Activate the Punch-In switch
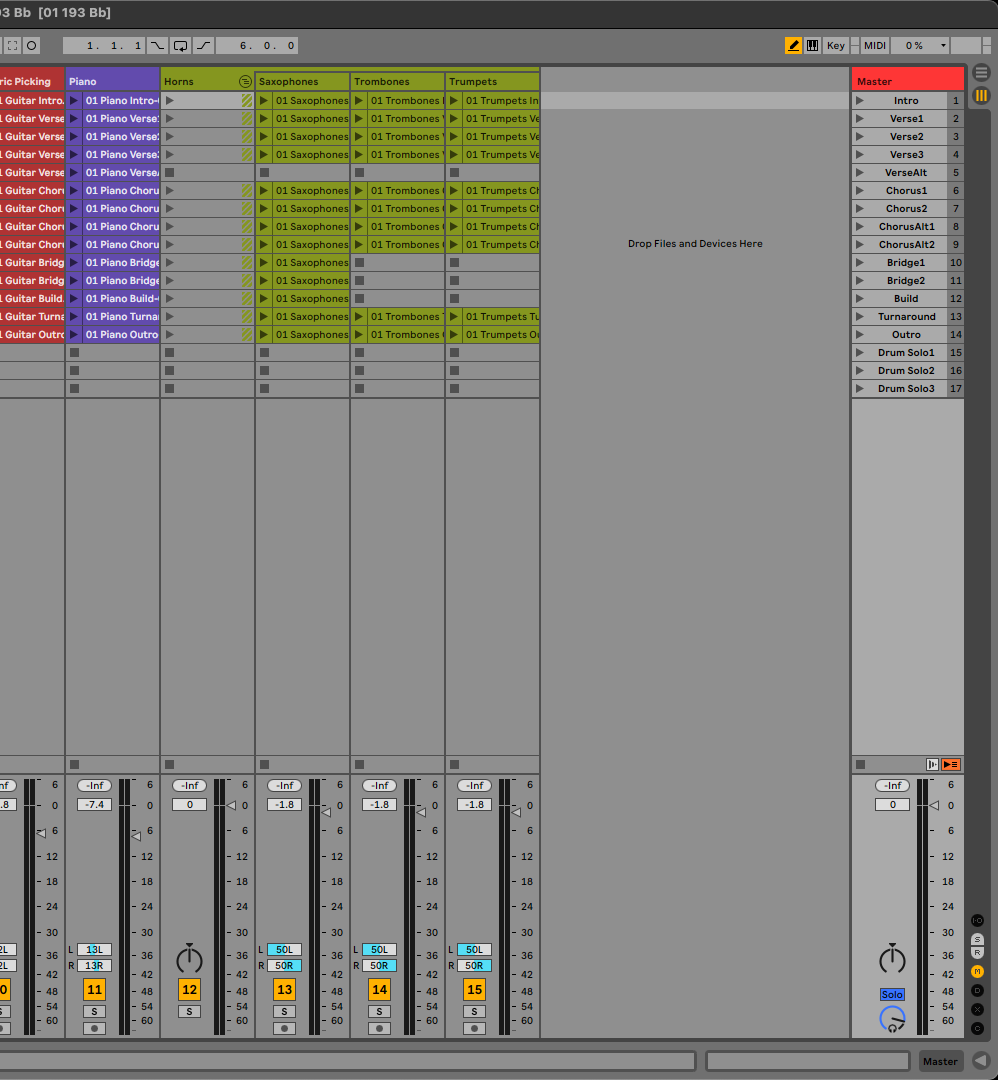Screen dimensions: 998x1080 [x=158, y=45]
